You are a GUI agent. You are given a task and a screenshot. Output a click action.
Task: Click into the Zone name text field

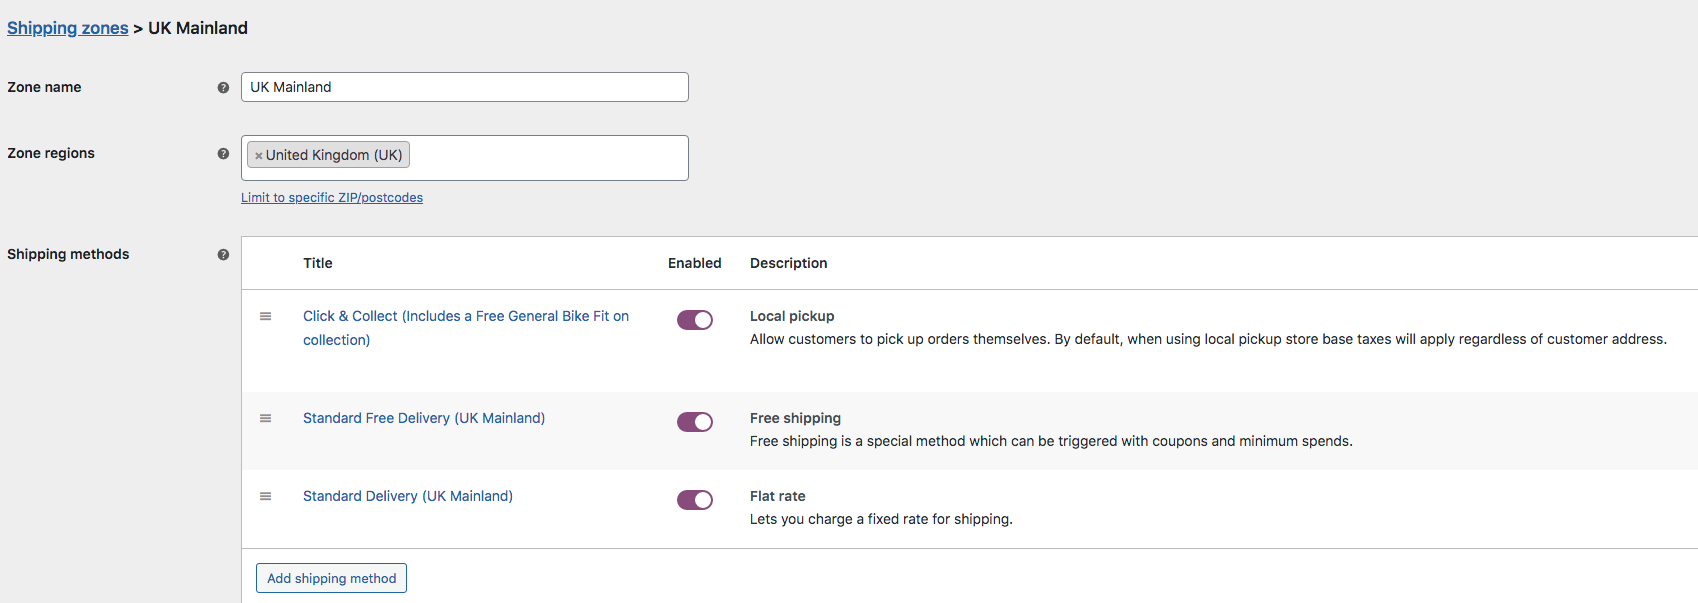464,87
